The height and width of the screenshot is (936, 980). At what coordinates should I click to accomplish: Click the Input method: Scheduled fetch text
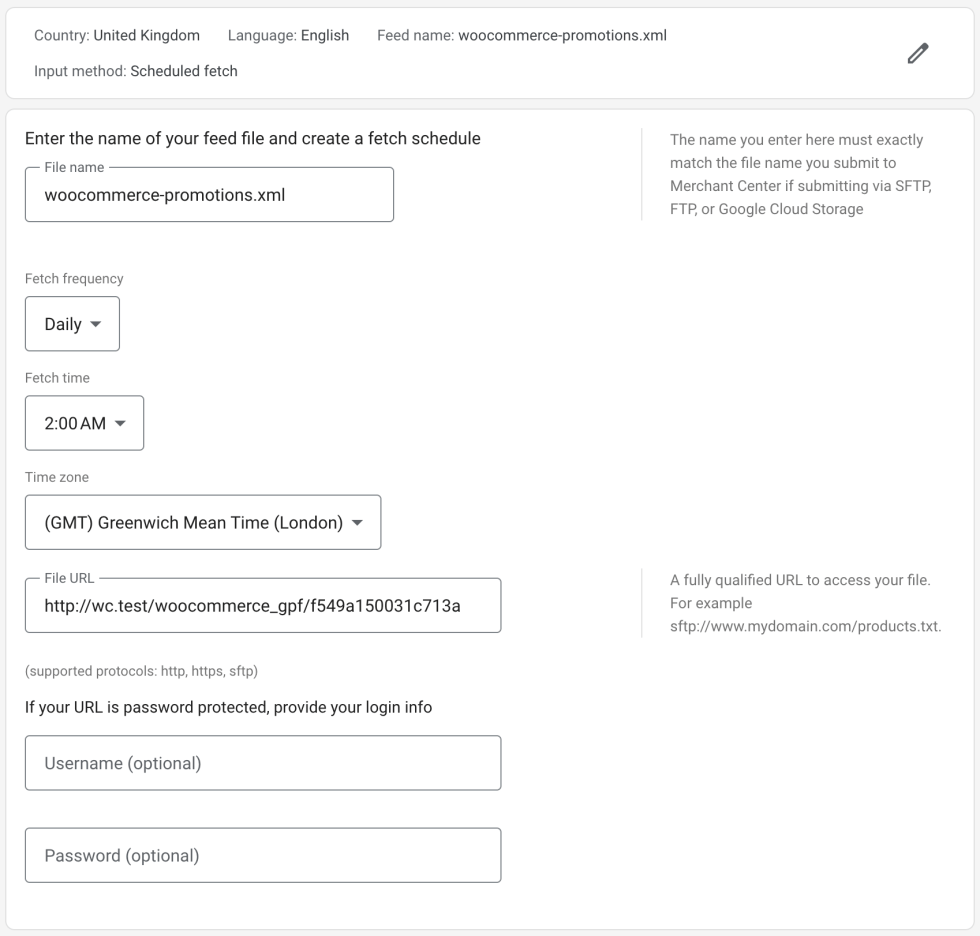point(136,71)
